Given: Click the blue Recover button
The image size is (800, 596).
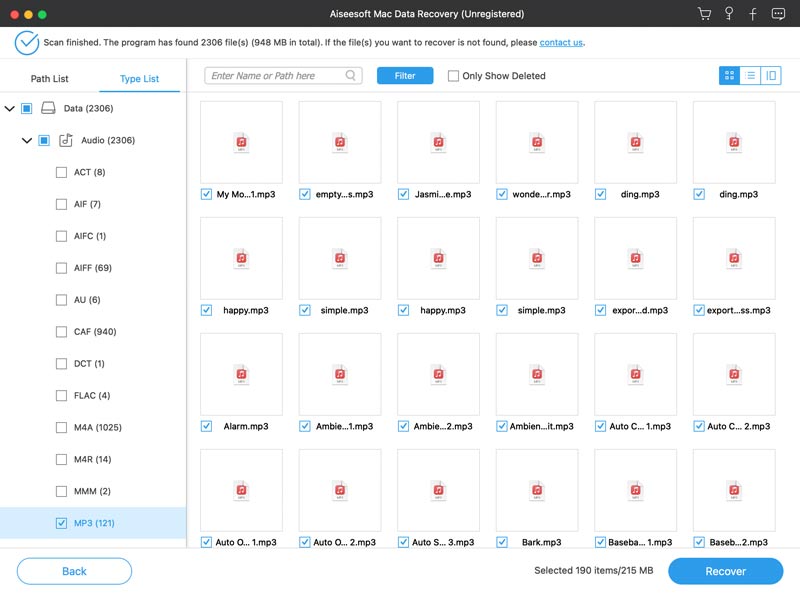Looking at the screenshot, I should (x=725, y=571).
